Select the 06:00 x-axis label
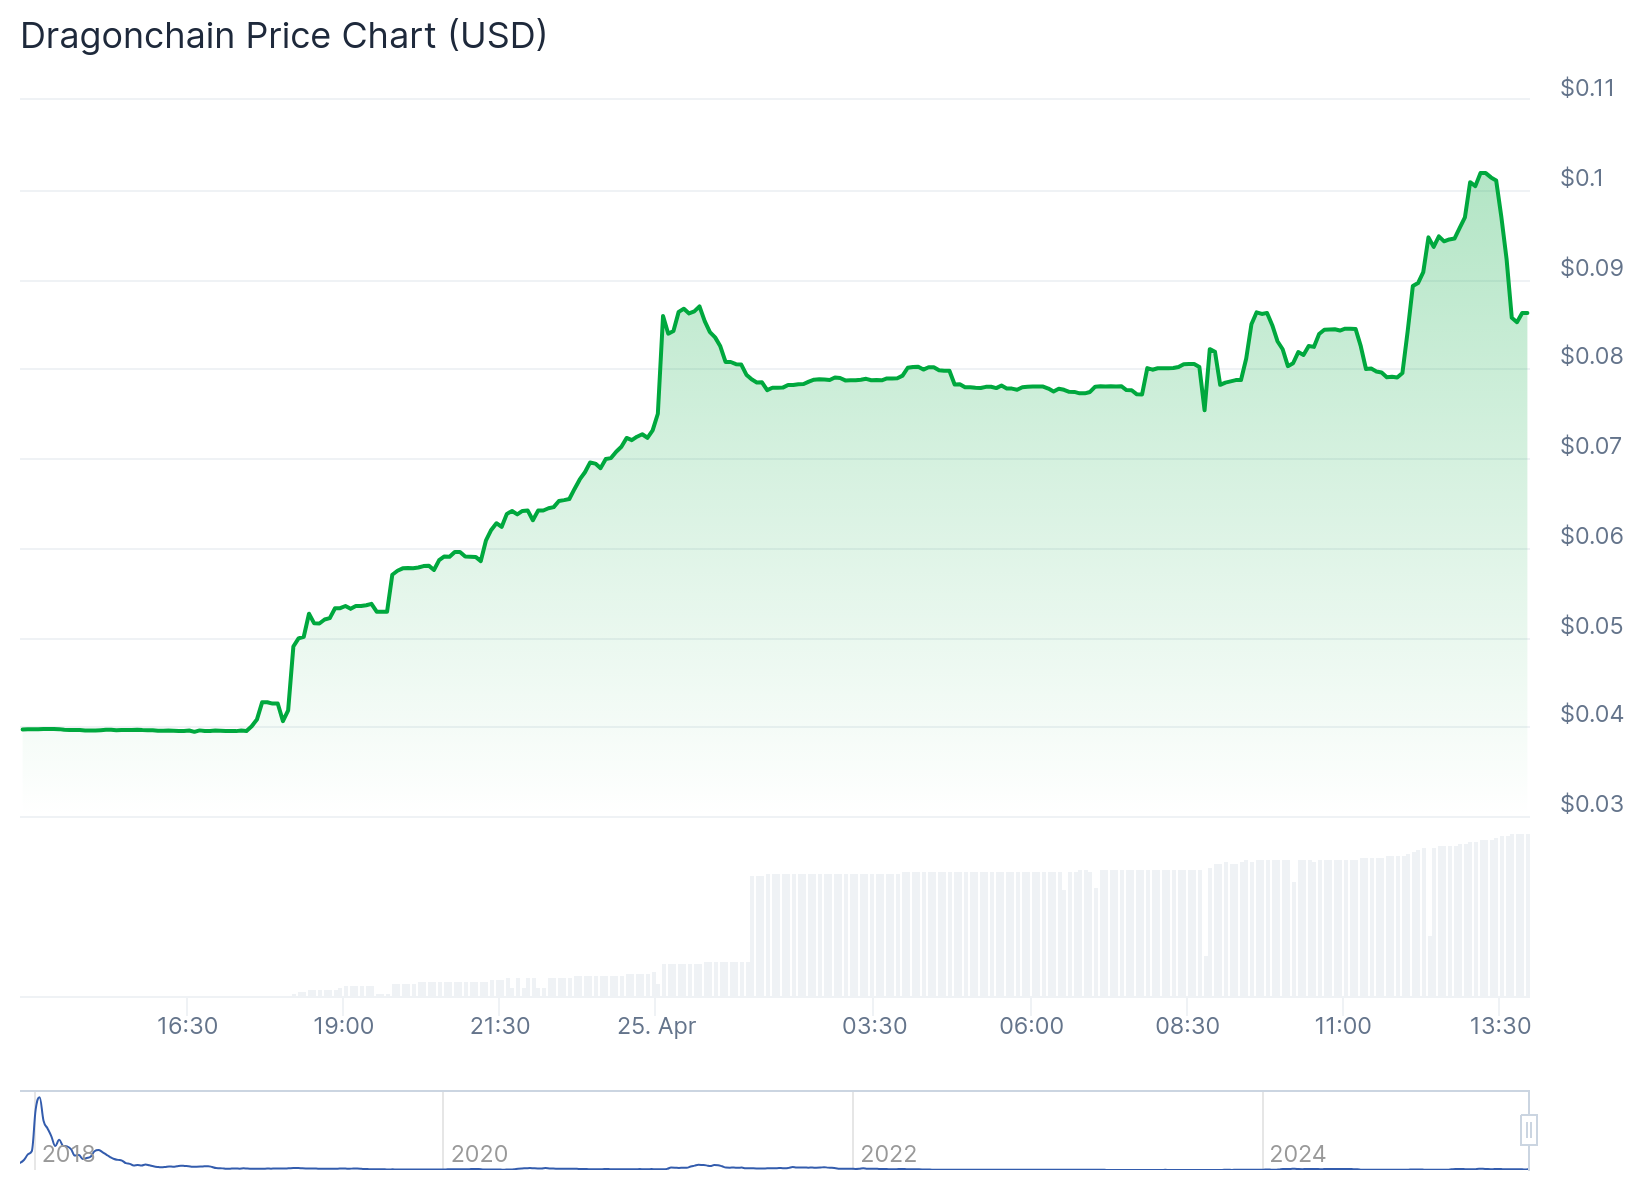The height and width of the screenshot is (1200, 1644). tap(1031, 1026)
